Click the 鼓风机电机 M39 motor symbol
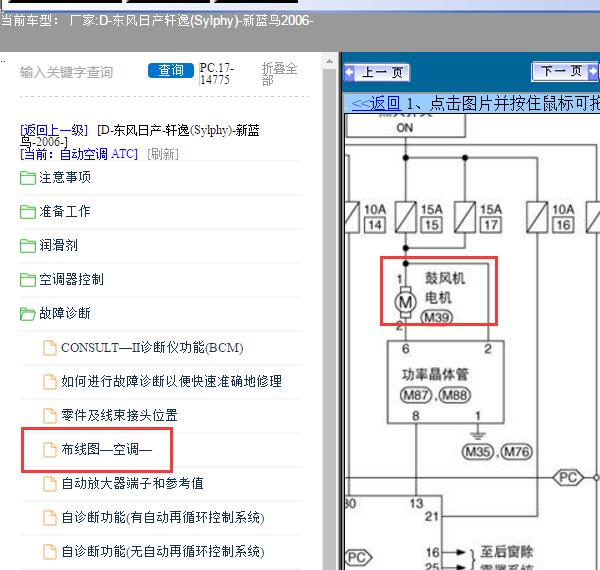This screenshot has height=570, width=600. 406,302
